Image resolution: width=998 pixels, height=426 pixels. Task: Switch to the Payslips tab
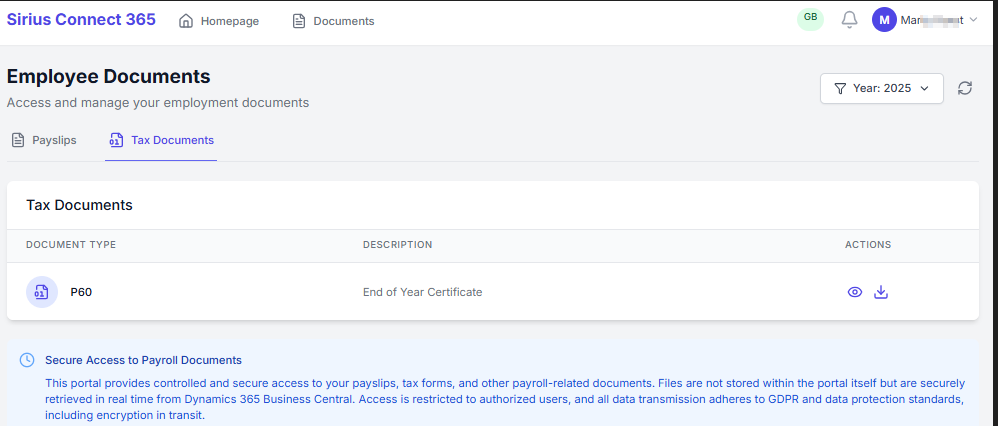tap(44, 140)
